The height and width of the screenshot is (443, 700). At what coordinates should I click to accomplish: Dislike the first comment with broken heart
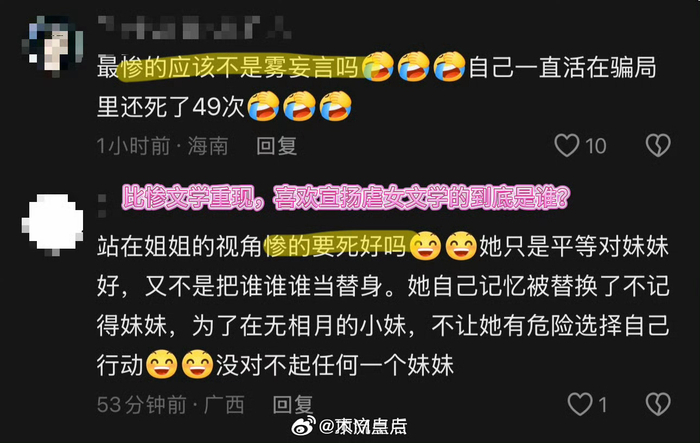[x=658, y=146]
